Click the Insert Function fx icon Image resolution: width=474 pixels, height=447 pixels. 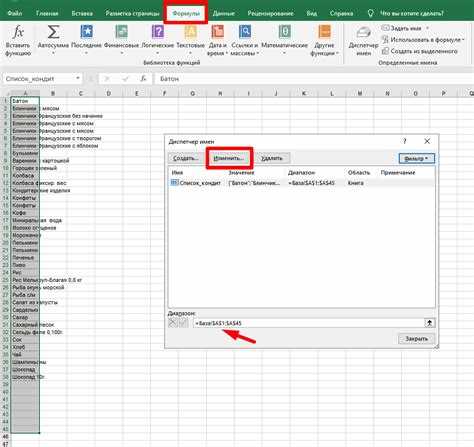(x=18, y=32)
